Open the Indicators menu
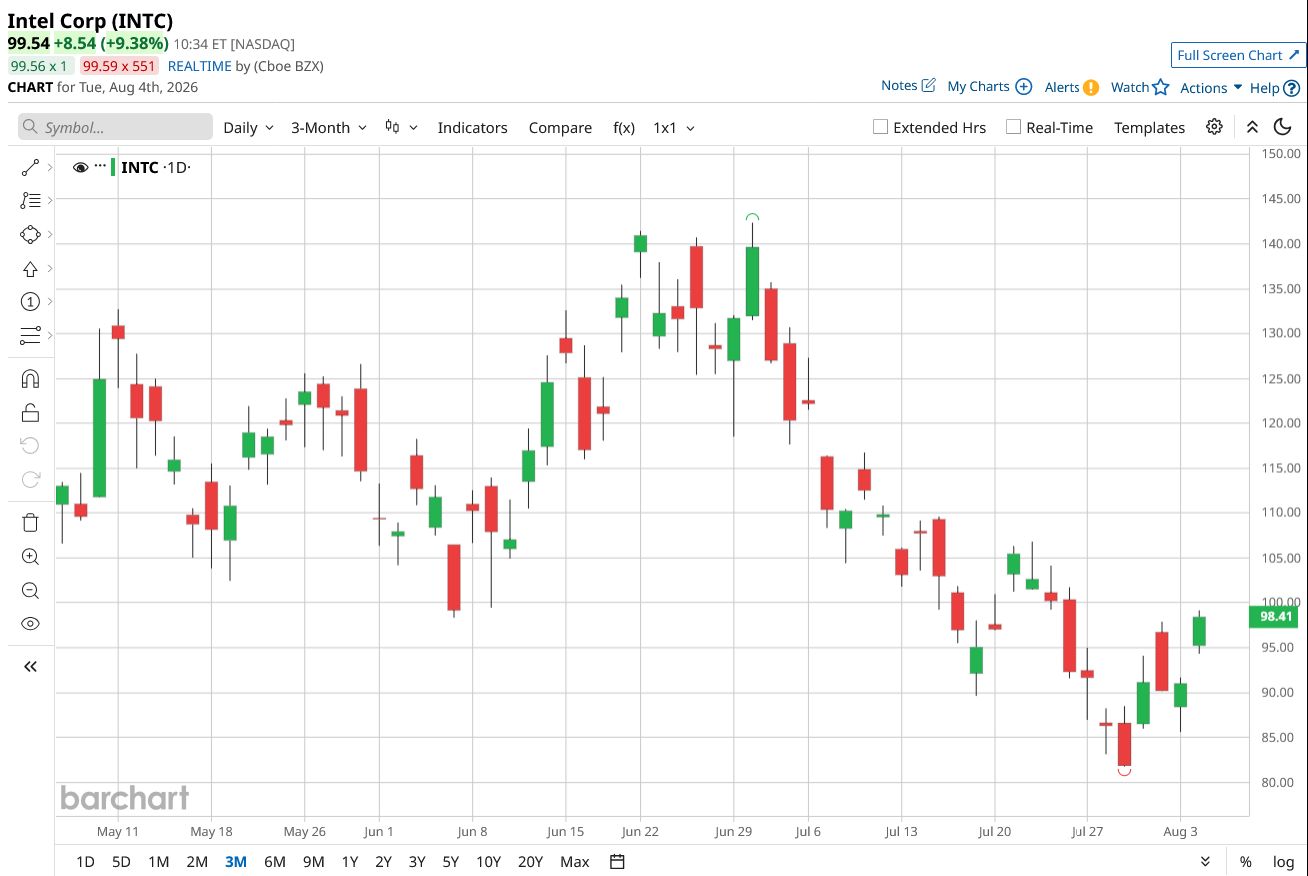The height and width of the screenshot is (876, 1308). pos(472,127)
